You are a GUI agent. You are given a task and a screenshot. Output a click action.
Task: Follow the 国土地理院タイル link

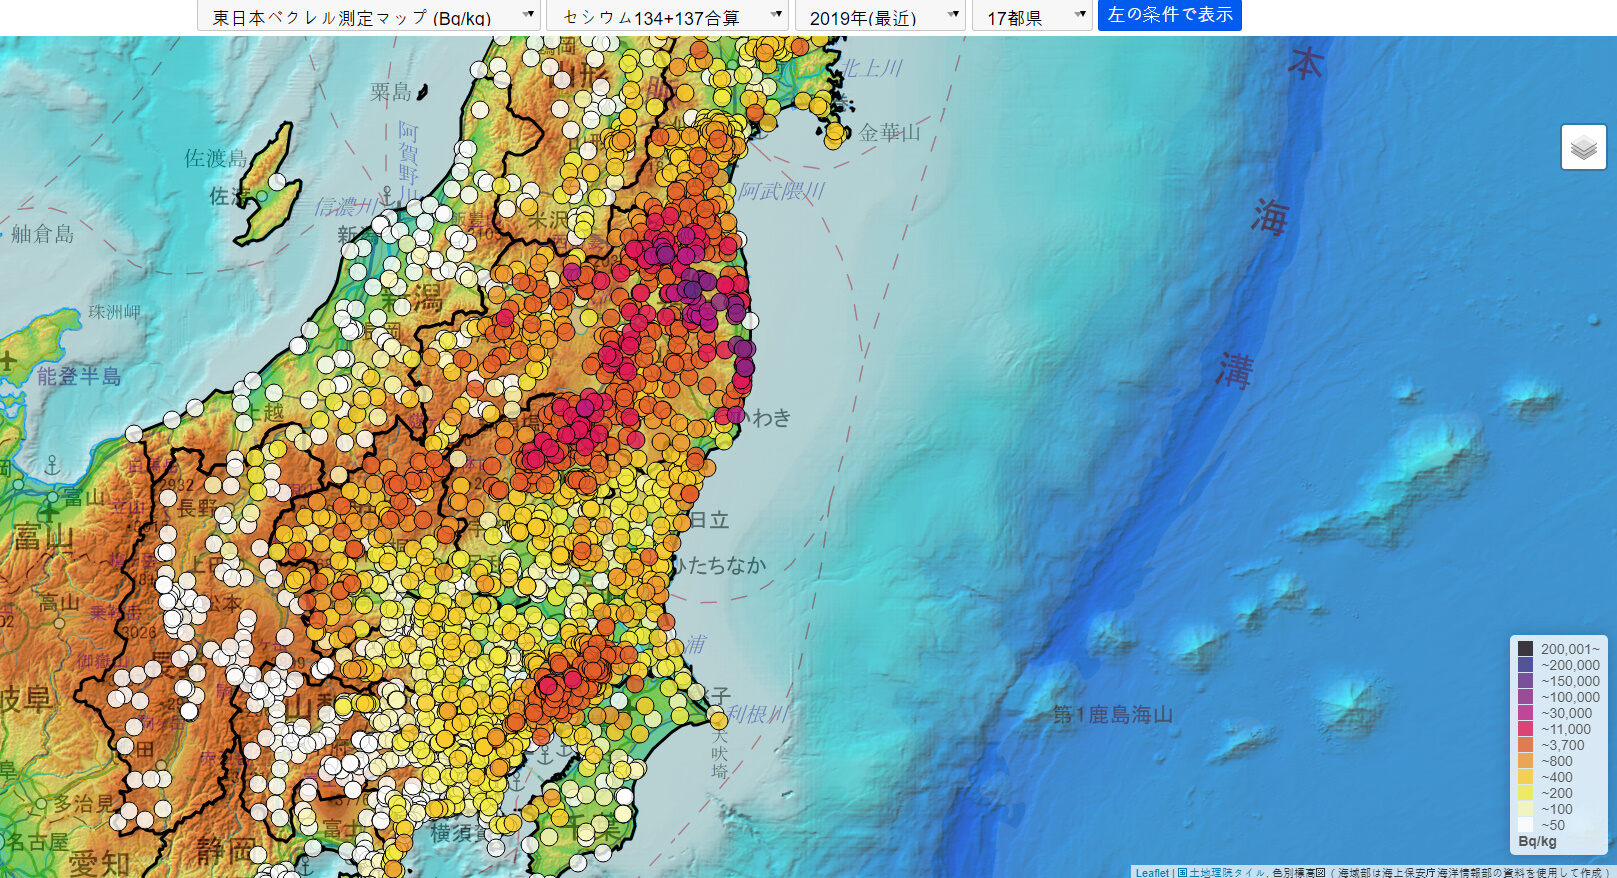coord(1221,872)
